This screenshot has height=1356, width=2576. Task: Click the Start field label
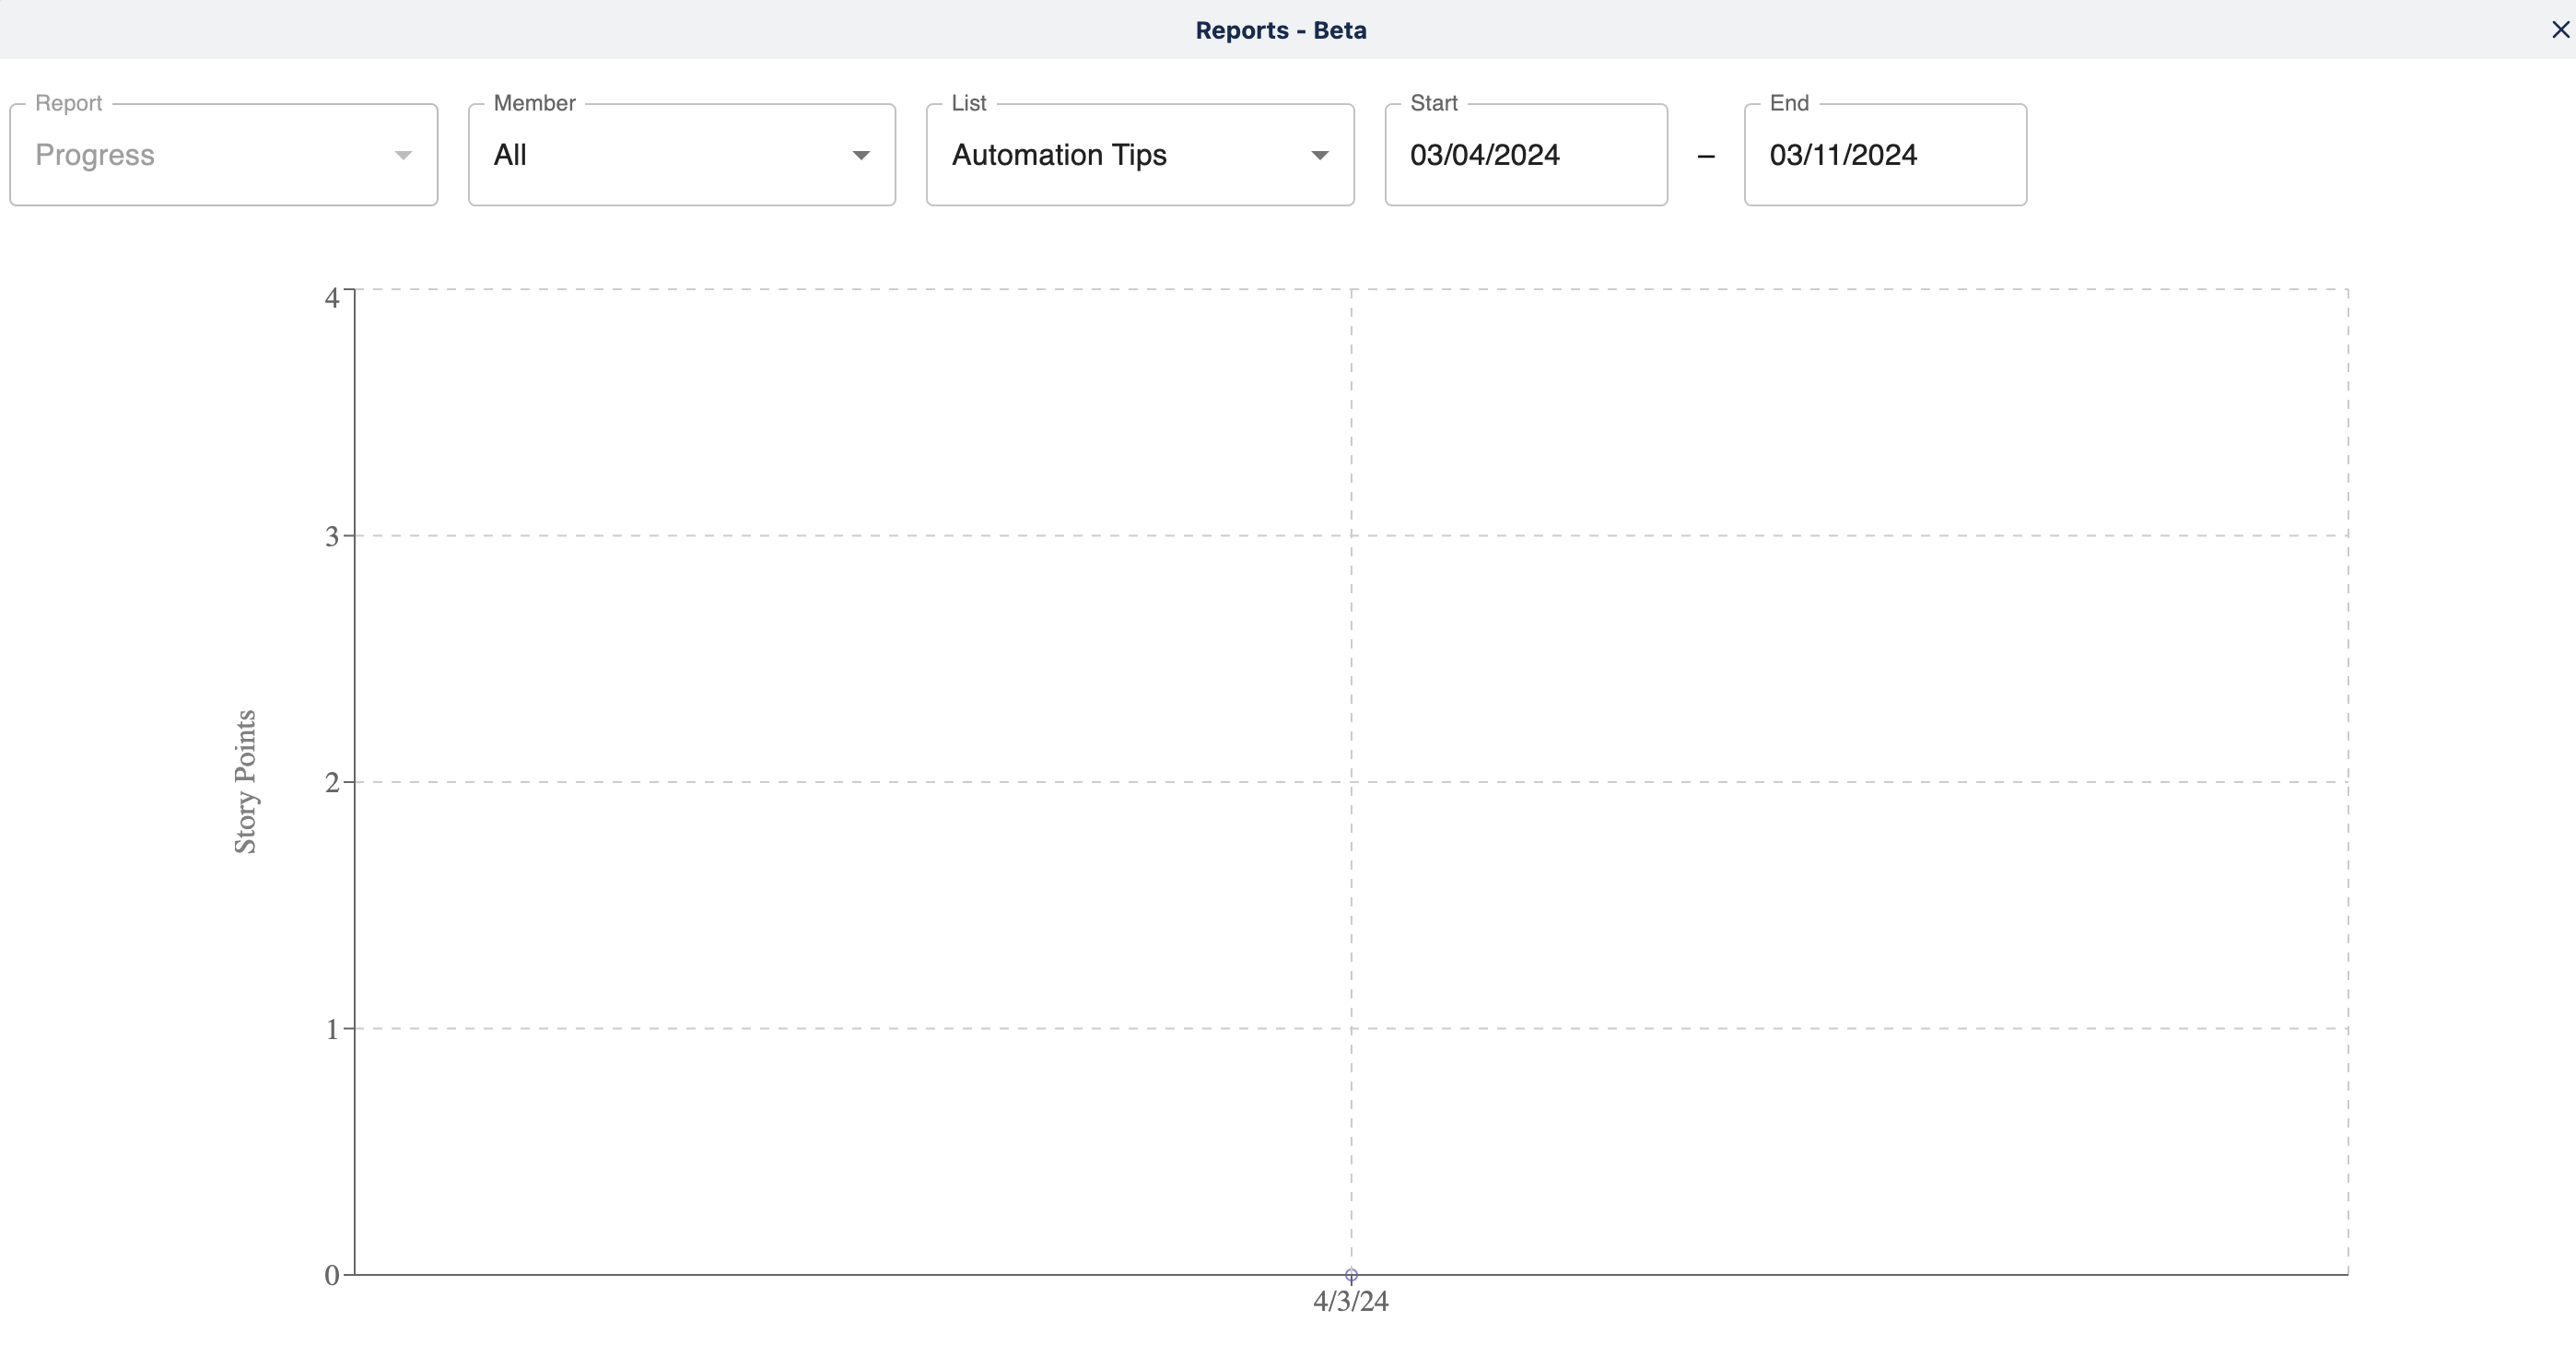[x=1433, y=103]
